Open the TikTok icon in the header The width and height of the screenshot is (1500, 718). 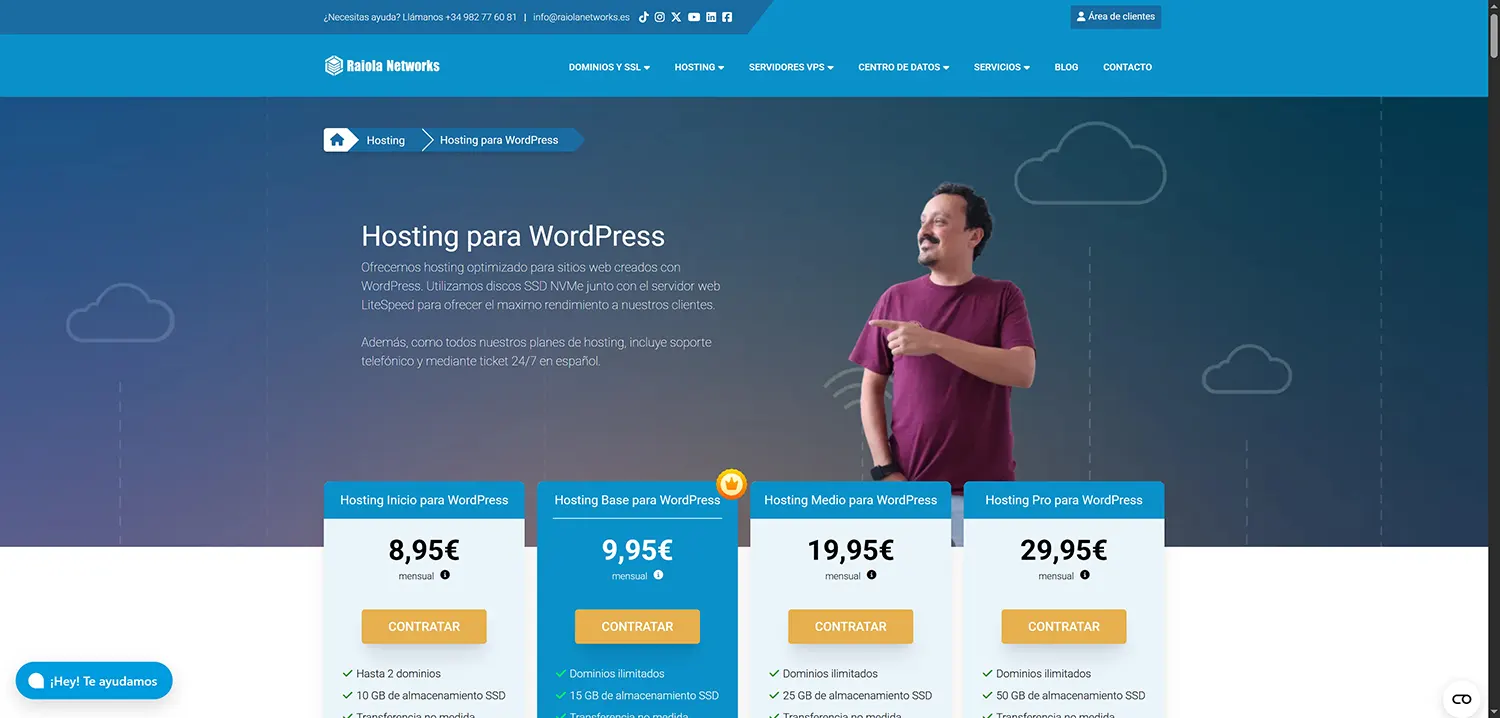644,16
